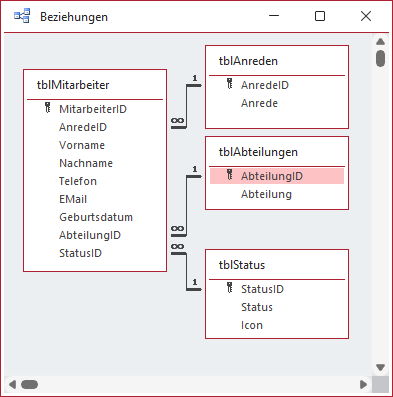Select the Icon field in tblStatus
This screenshot has width=393, height=397.
[252, 325]
